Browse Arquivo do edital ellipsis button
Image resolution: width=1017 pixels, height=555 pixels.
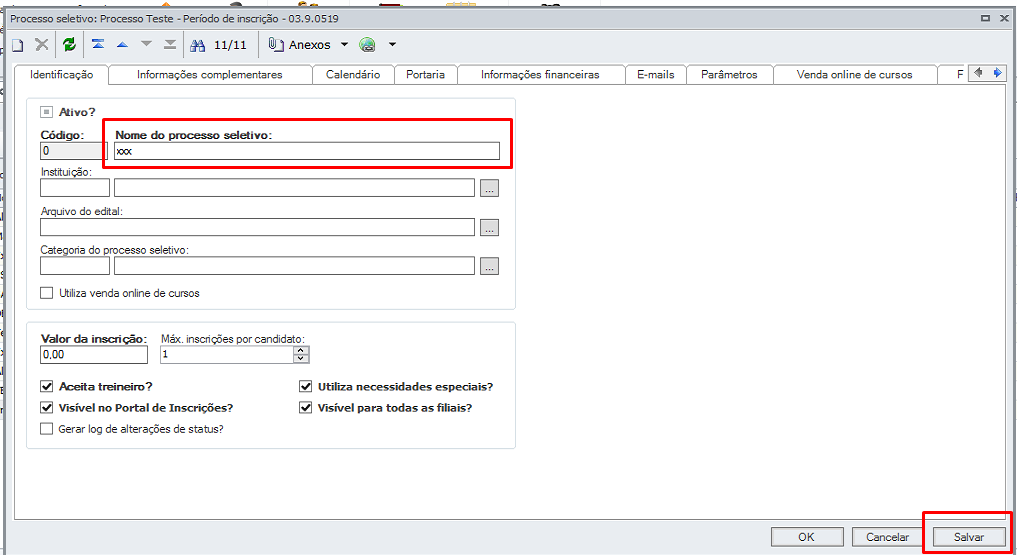[x=490, y=228]
